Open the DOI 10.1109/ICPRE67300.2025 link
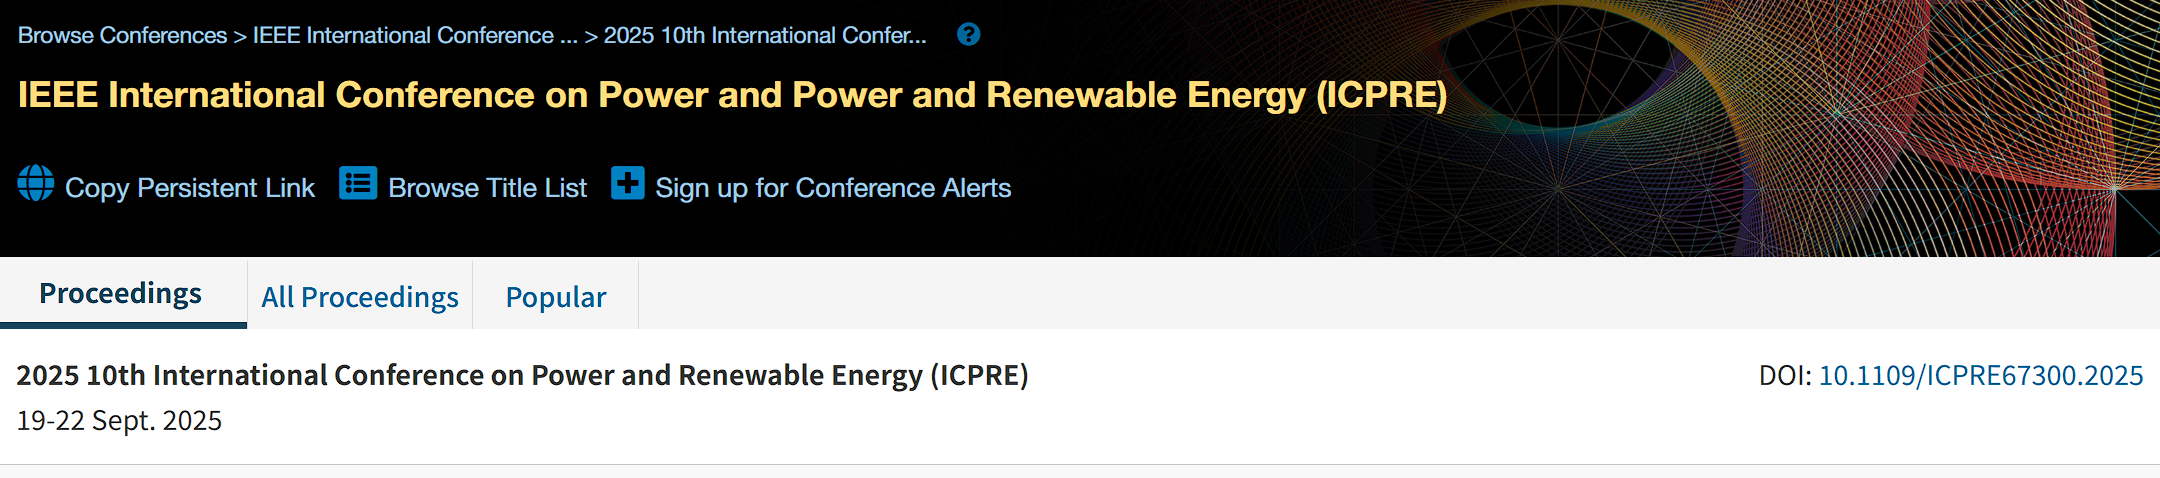2160x478 pixels. point(1980,375)
